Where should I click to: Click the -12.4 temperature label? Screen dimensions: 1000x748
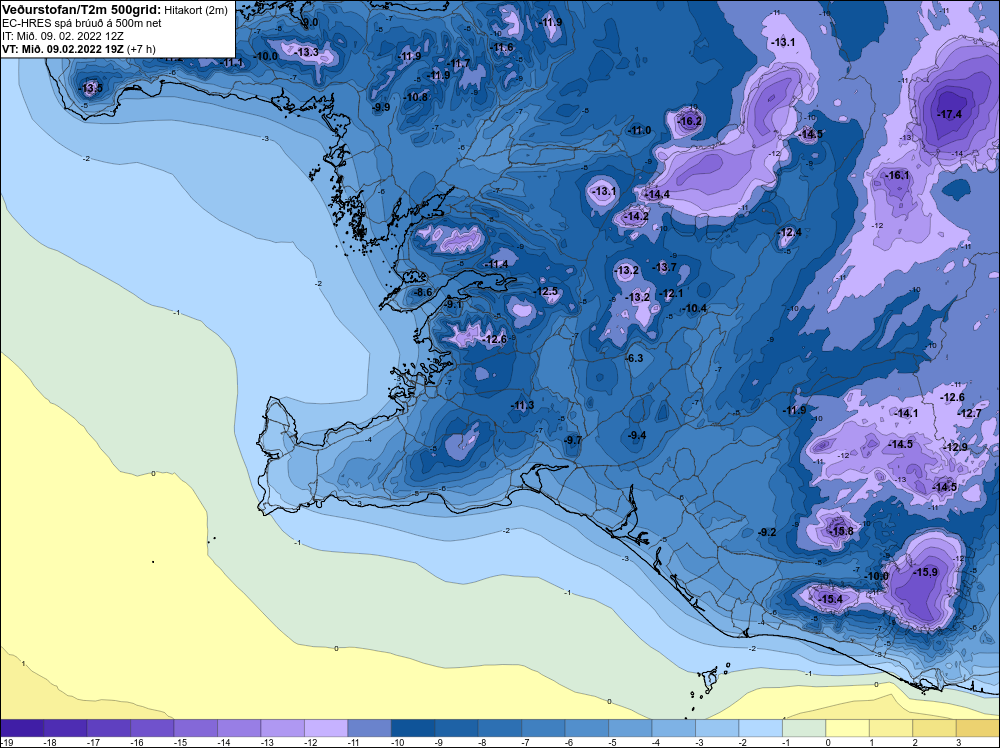(790, 232)
